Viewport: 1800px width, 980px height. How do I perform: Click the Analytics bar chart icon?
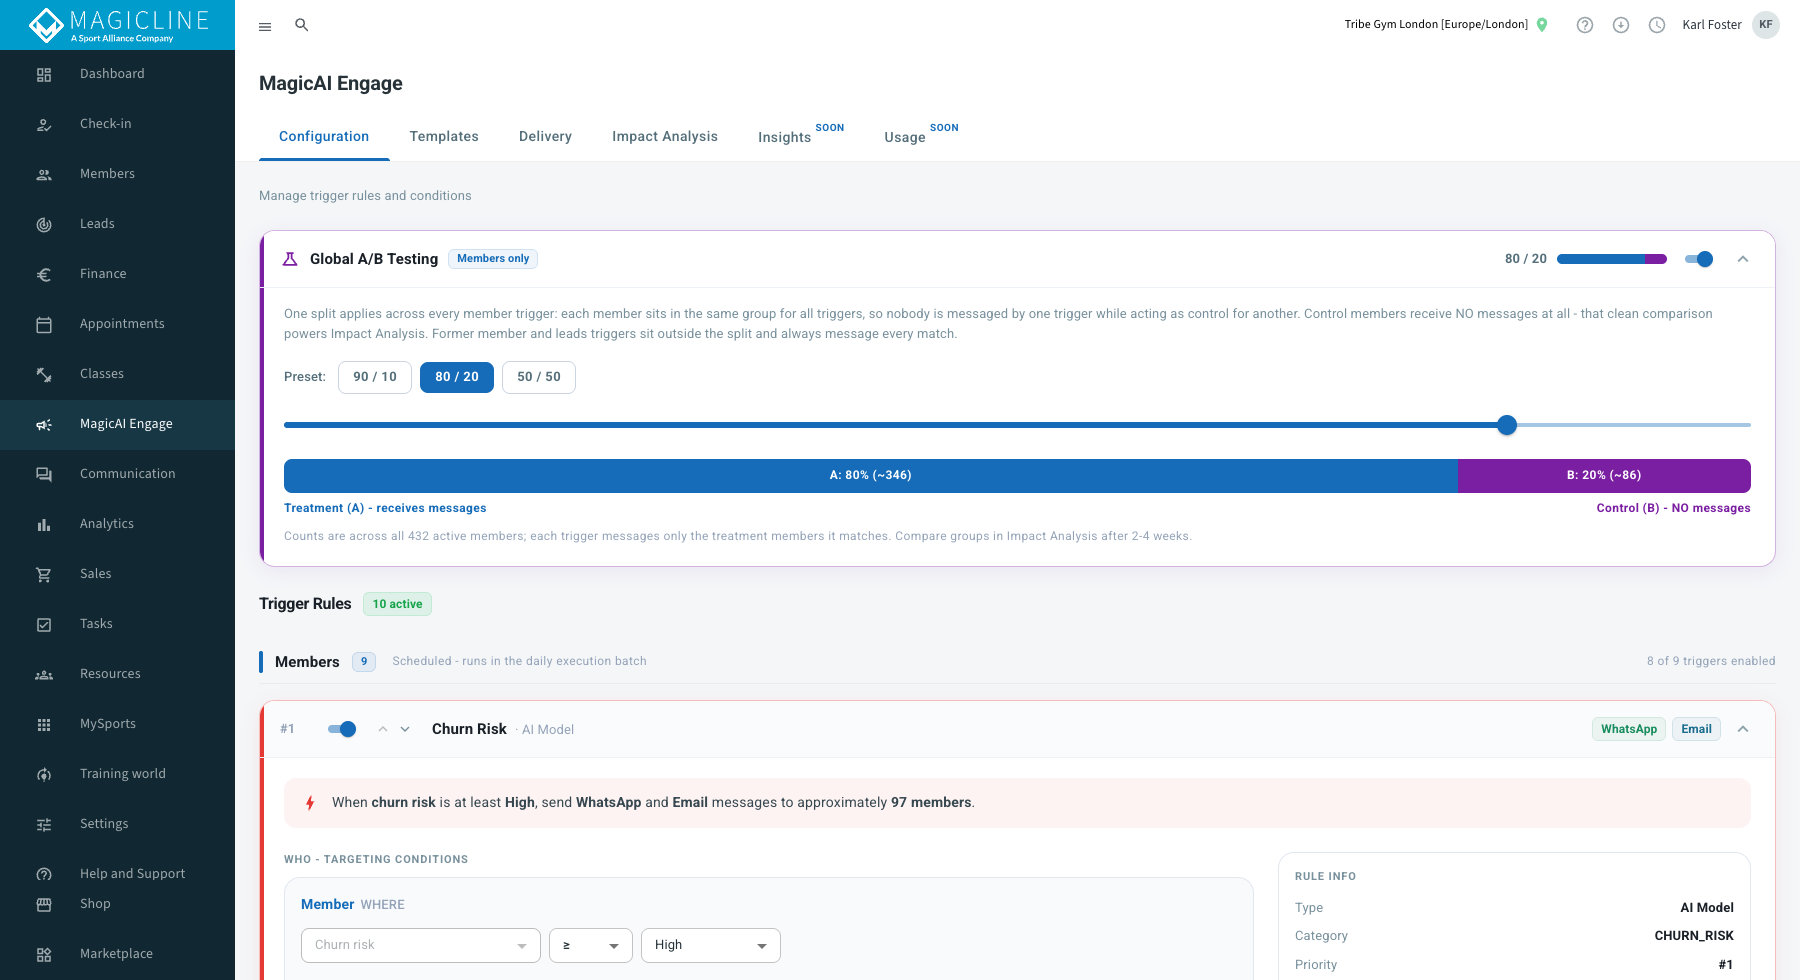pos(44,524)
